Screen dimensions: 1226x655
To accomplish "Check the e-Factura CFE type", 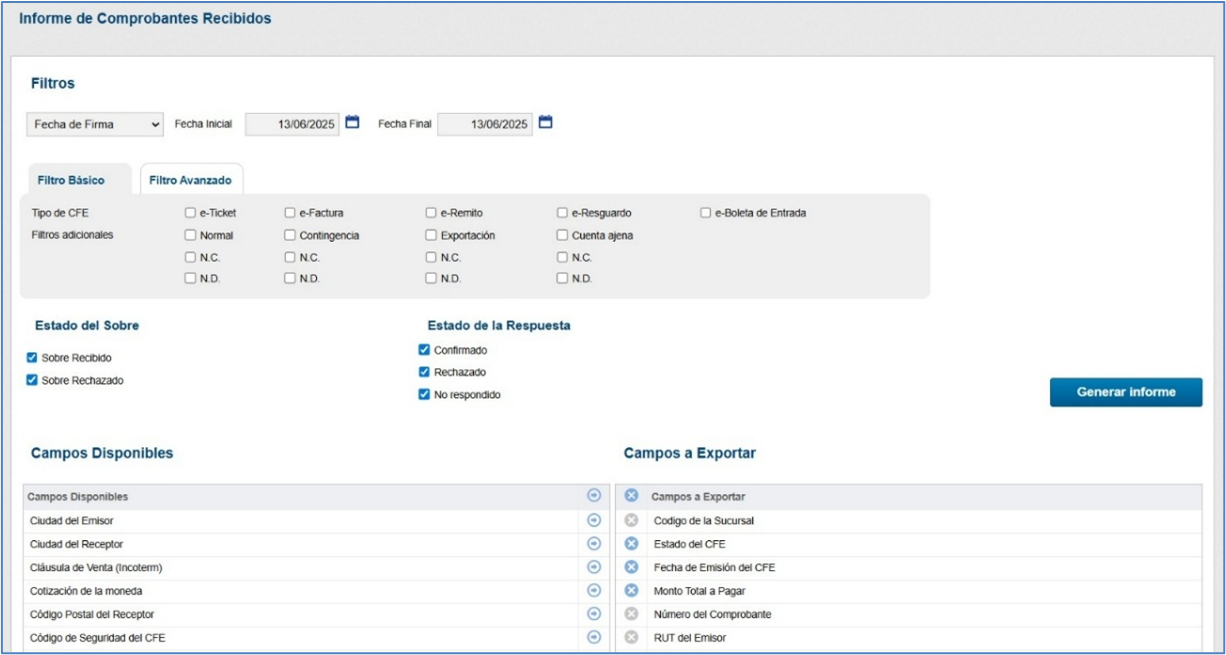I will click(x=290, y=213).
